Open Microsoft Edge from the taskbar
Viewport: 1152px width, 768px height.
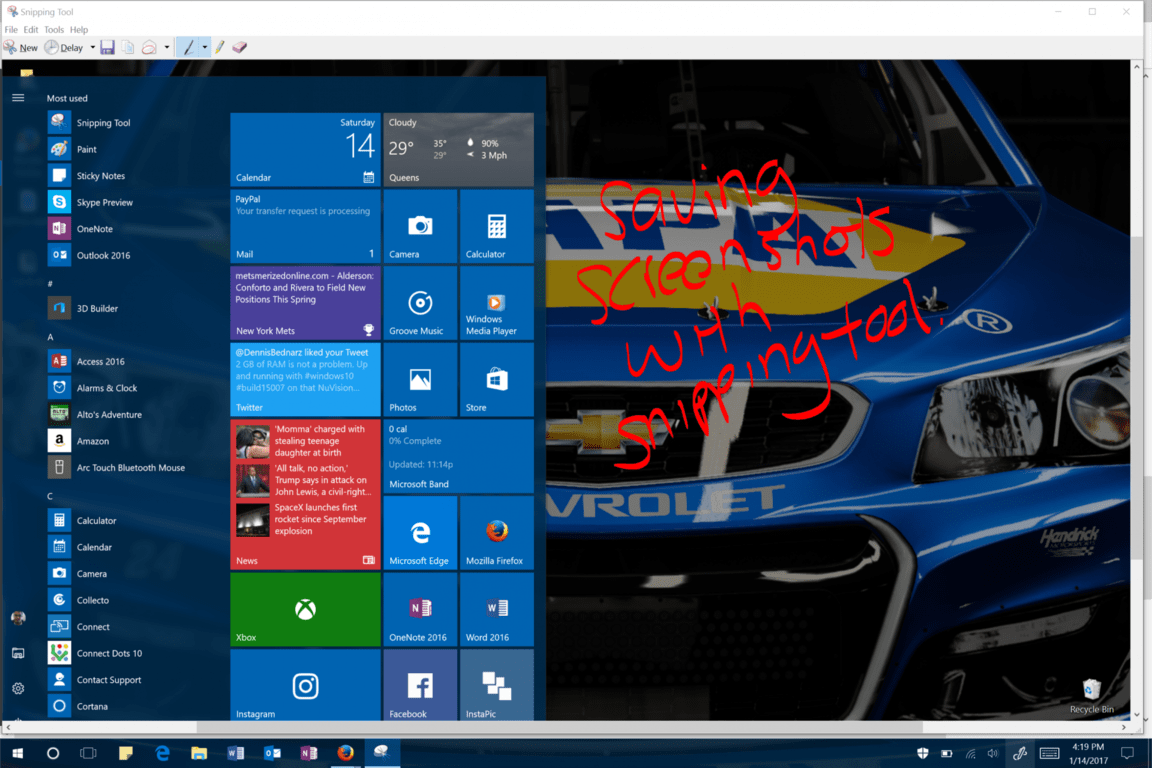pyautogui.click(x=162, y=753)
